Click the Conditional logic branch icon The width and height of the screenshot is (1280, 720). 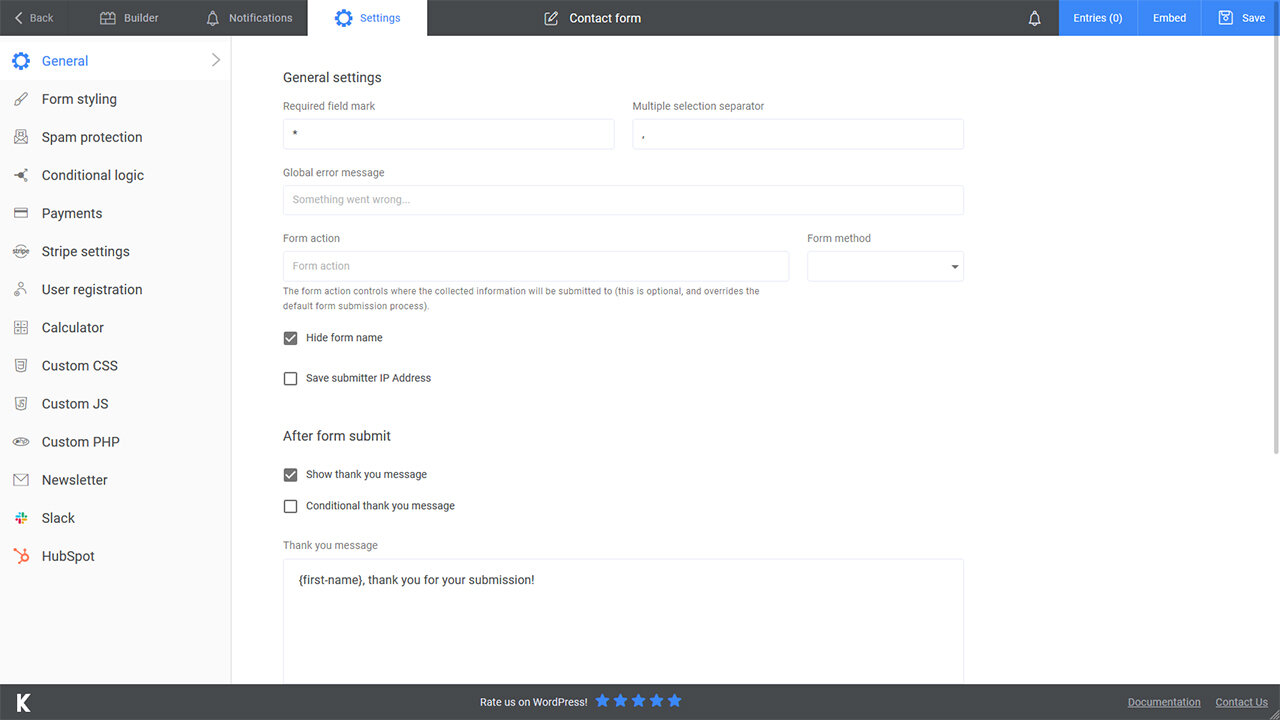[21, 175]
